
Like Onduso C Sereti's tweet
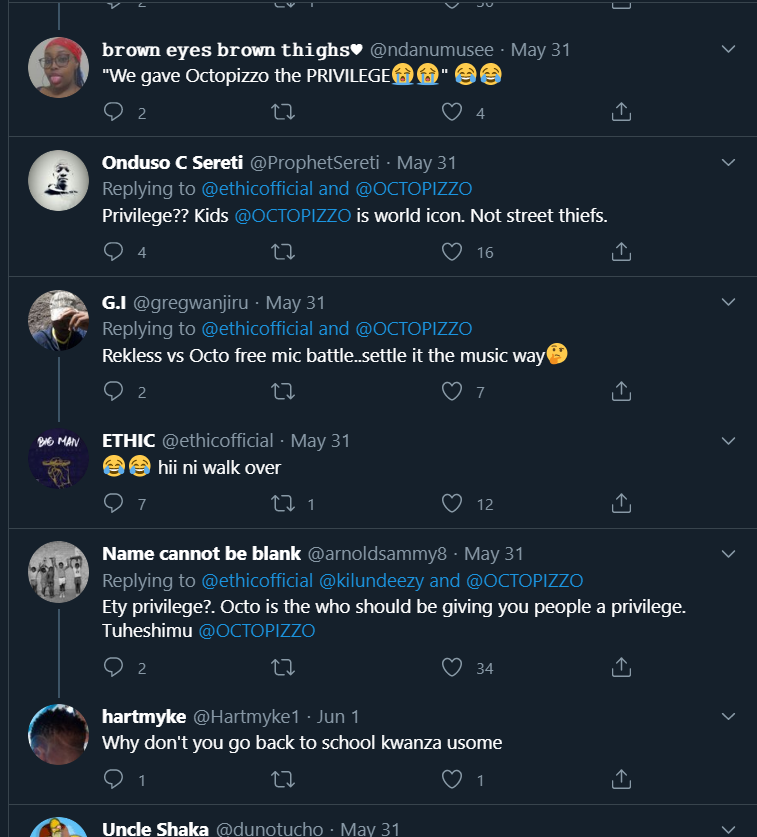point(453,252)
